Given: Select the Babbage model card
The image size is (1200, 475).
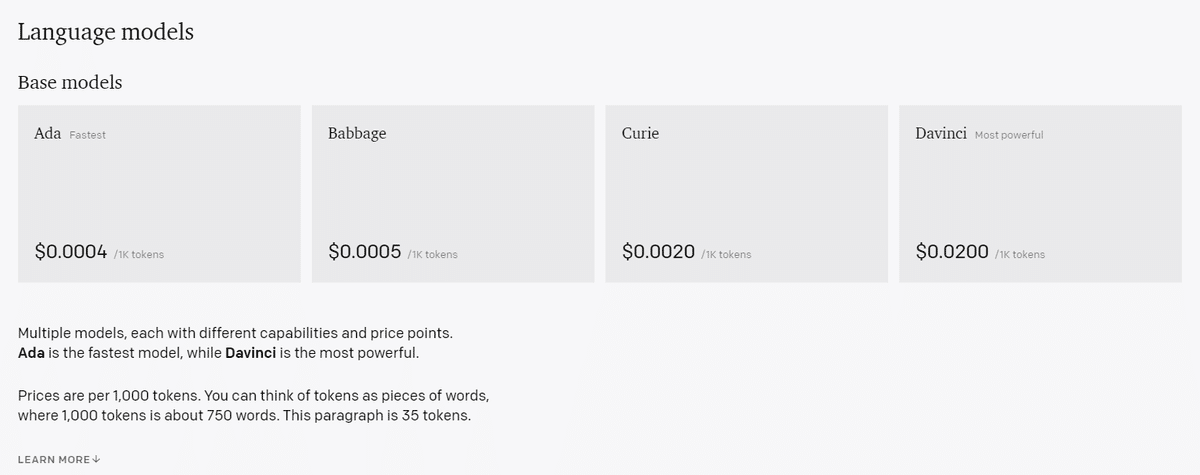Looking at the screenshot, I should pos(453,194).
